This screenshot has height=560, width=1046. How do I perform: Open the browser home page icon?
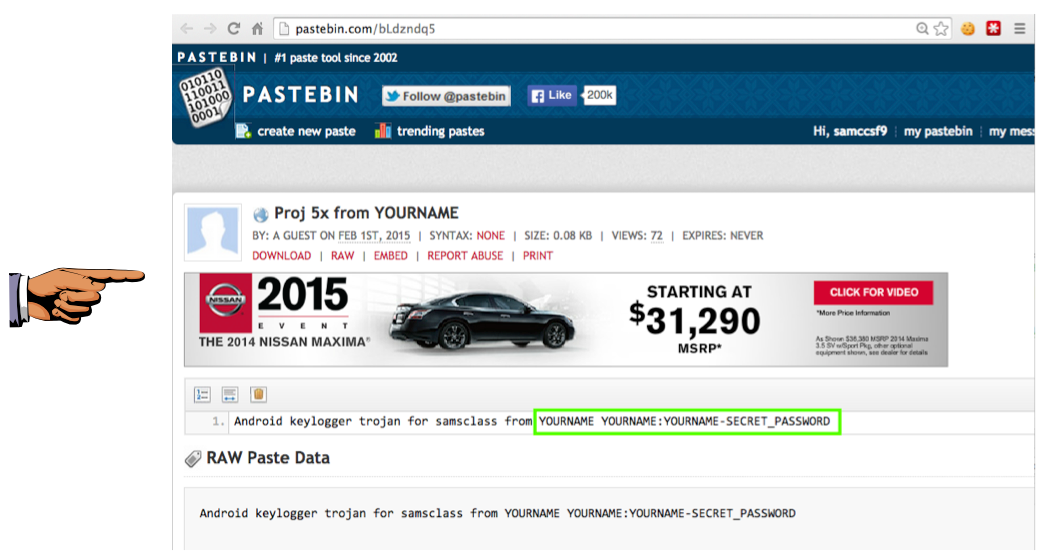257,29
